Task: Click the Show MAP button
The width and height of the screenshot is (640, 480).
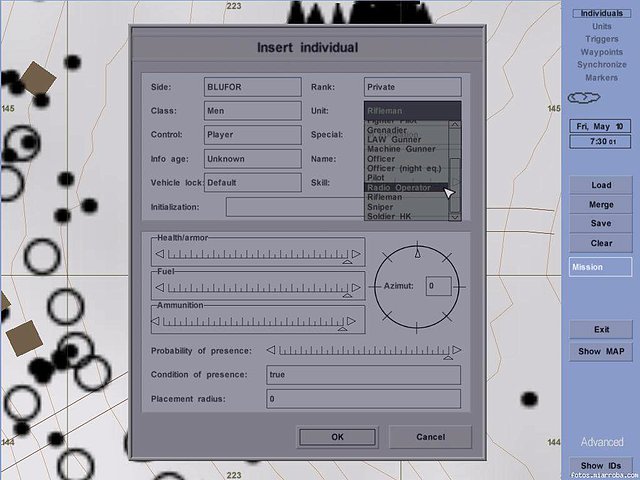Action: coord(601,351)
